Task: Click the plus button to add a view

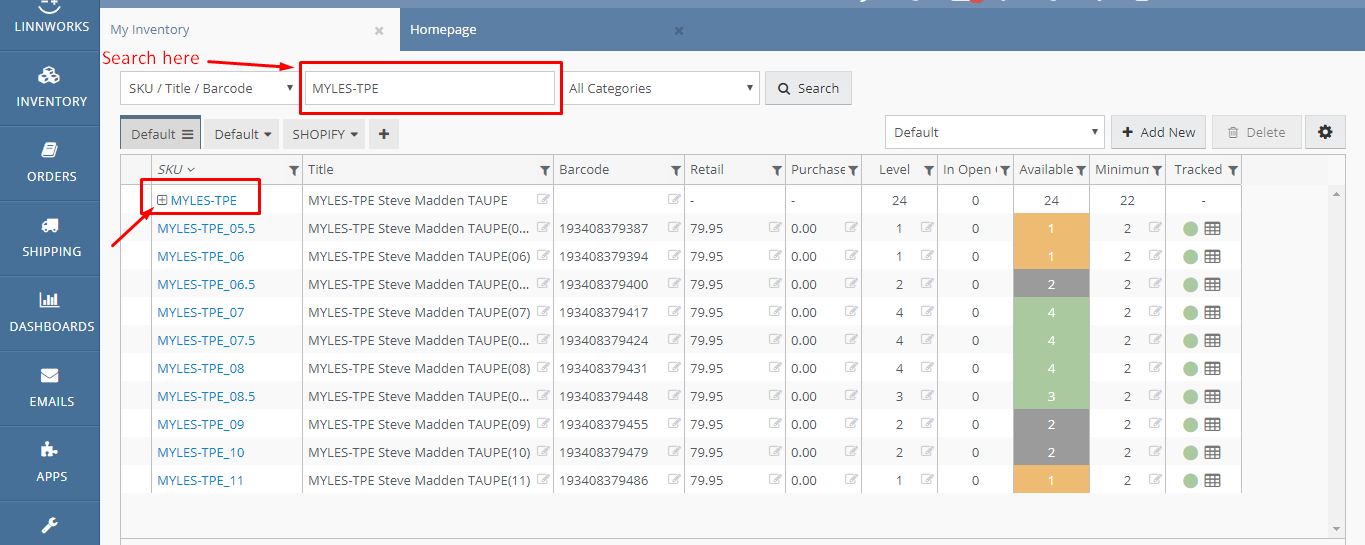Action: tap(383, 134)
